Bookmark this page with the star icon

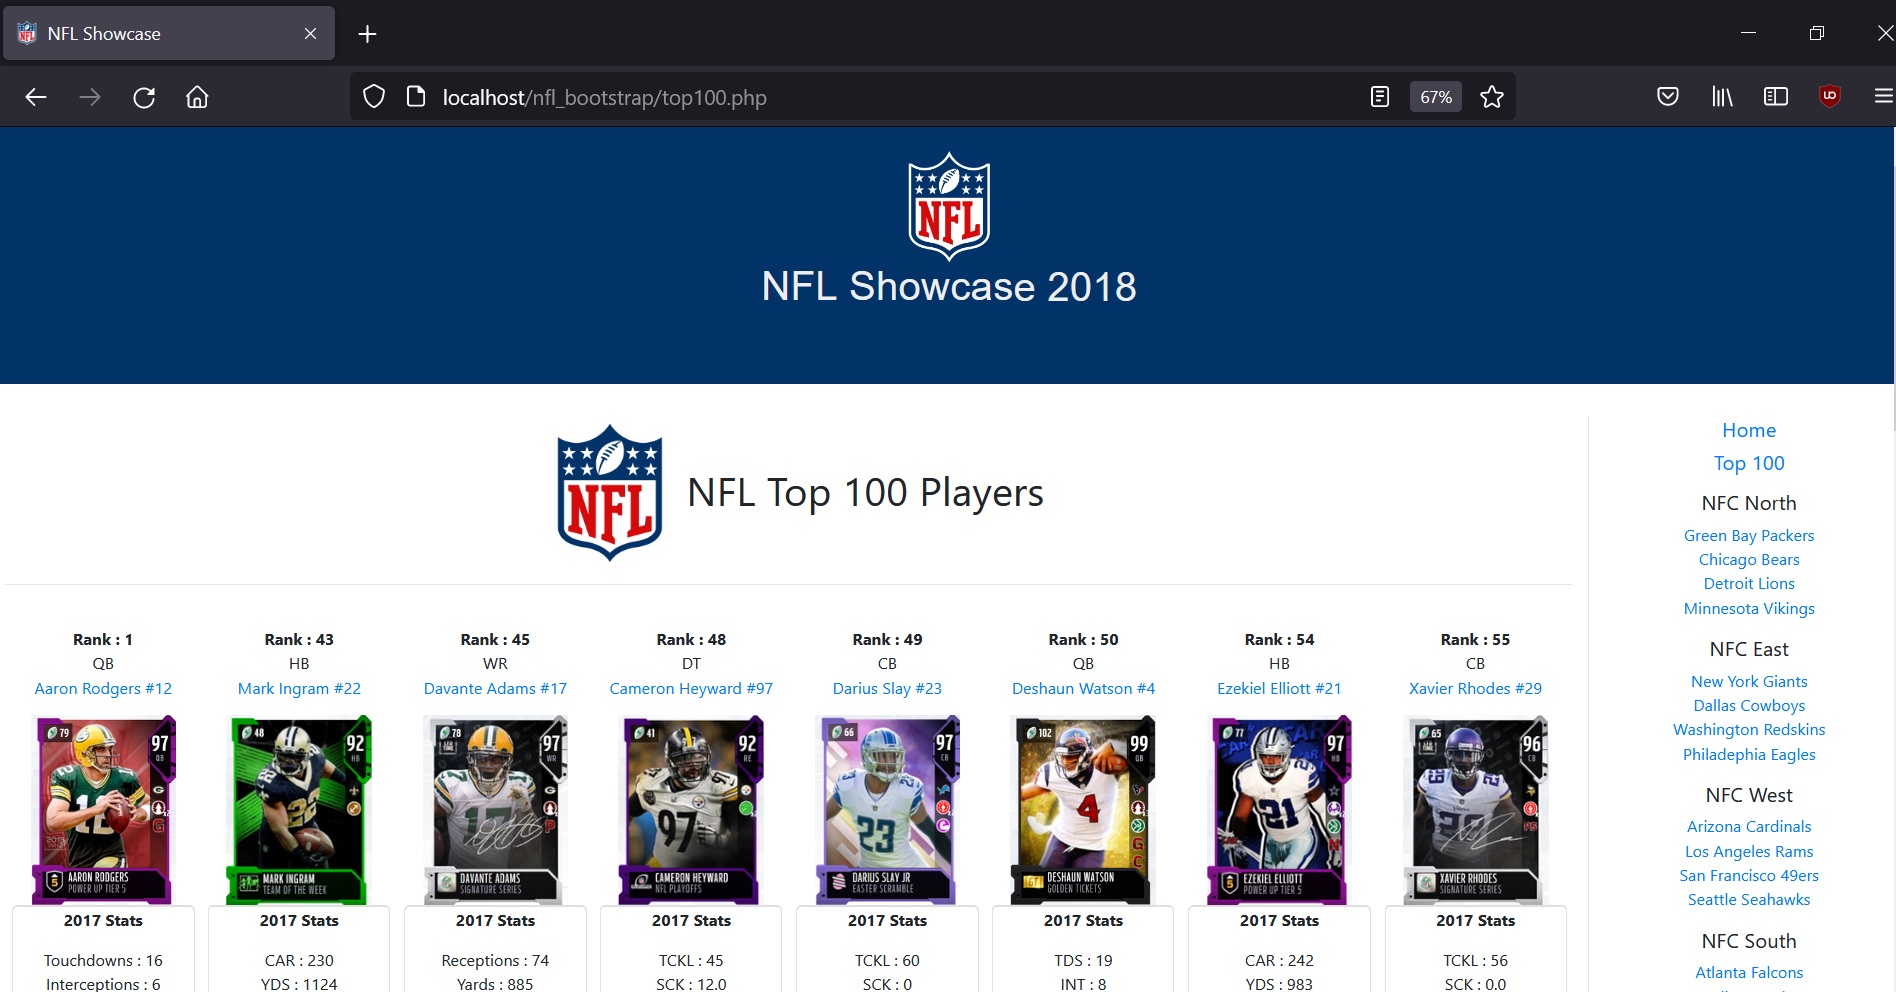1491,97
